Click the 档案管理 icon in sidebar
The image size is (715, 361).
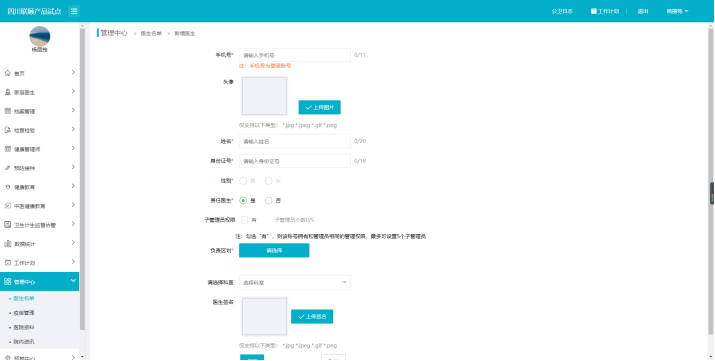pyautogui.click(x=7, y=111)
